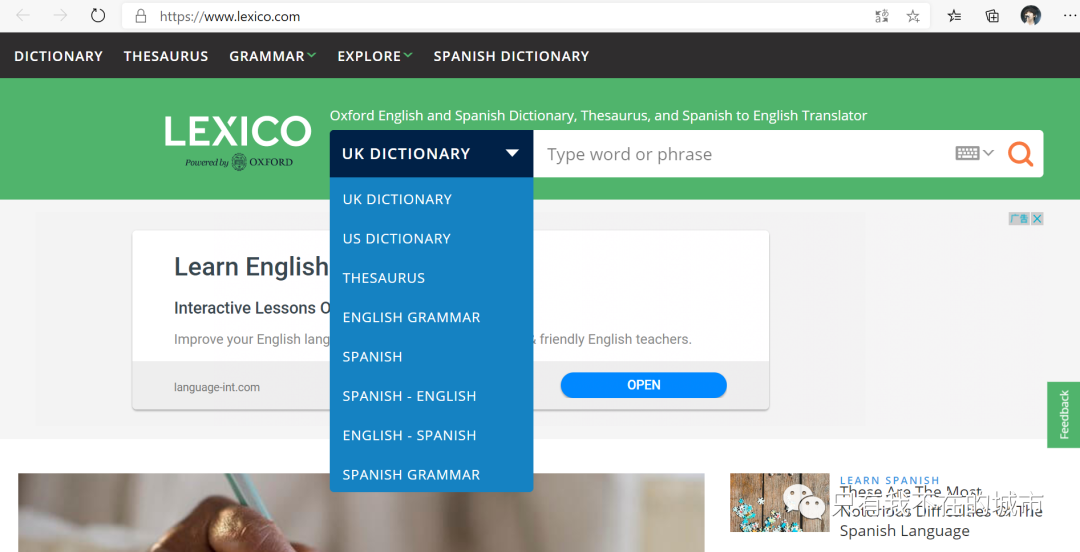Image resolution: width=1080 pixels, height=552 pixels.
Task: Open THESAURUS in top navigation
Action: click(x=166, y=56)
